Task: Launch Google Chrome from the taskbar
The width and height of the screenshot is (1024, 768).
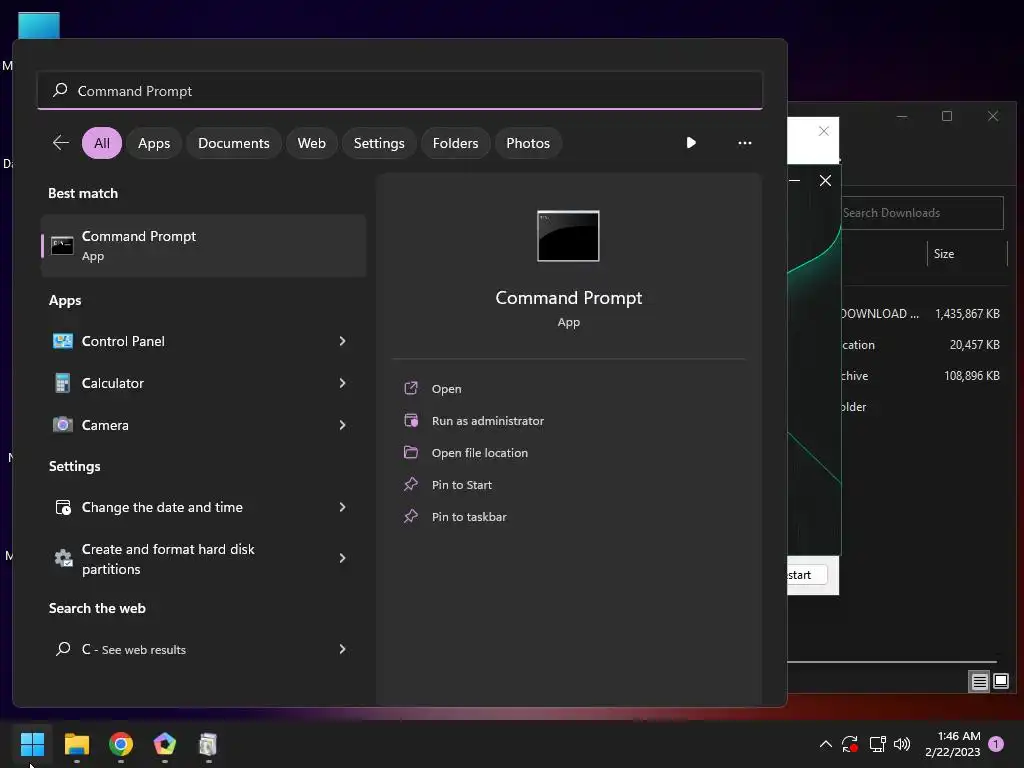Action: [121, 743]
